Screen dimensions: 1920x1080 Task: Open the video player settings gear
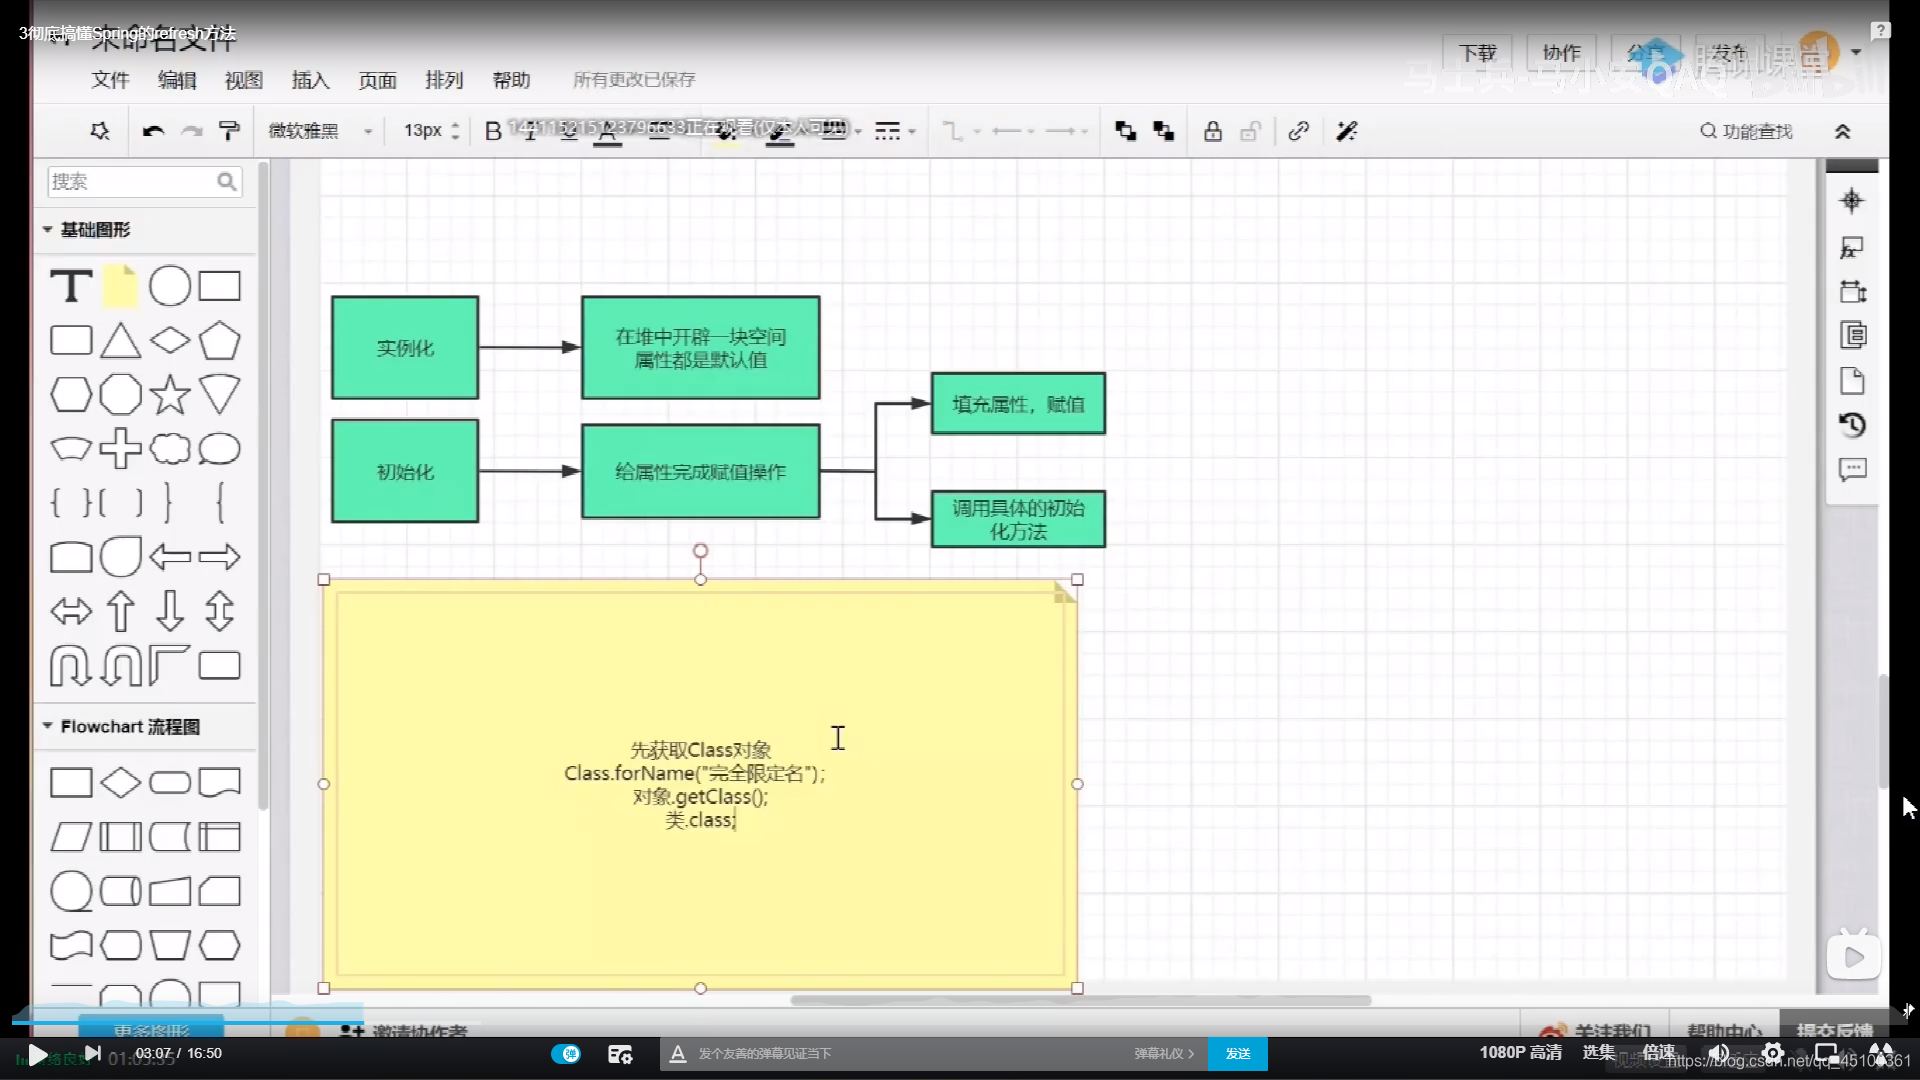[x=1773, y=1052]
